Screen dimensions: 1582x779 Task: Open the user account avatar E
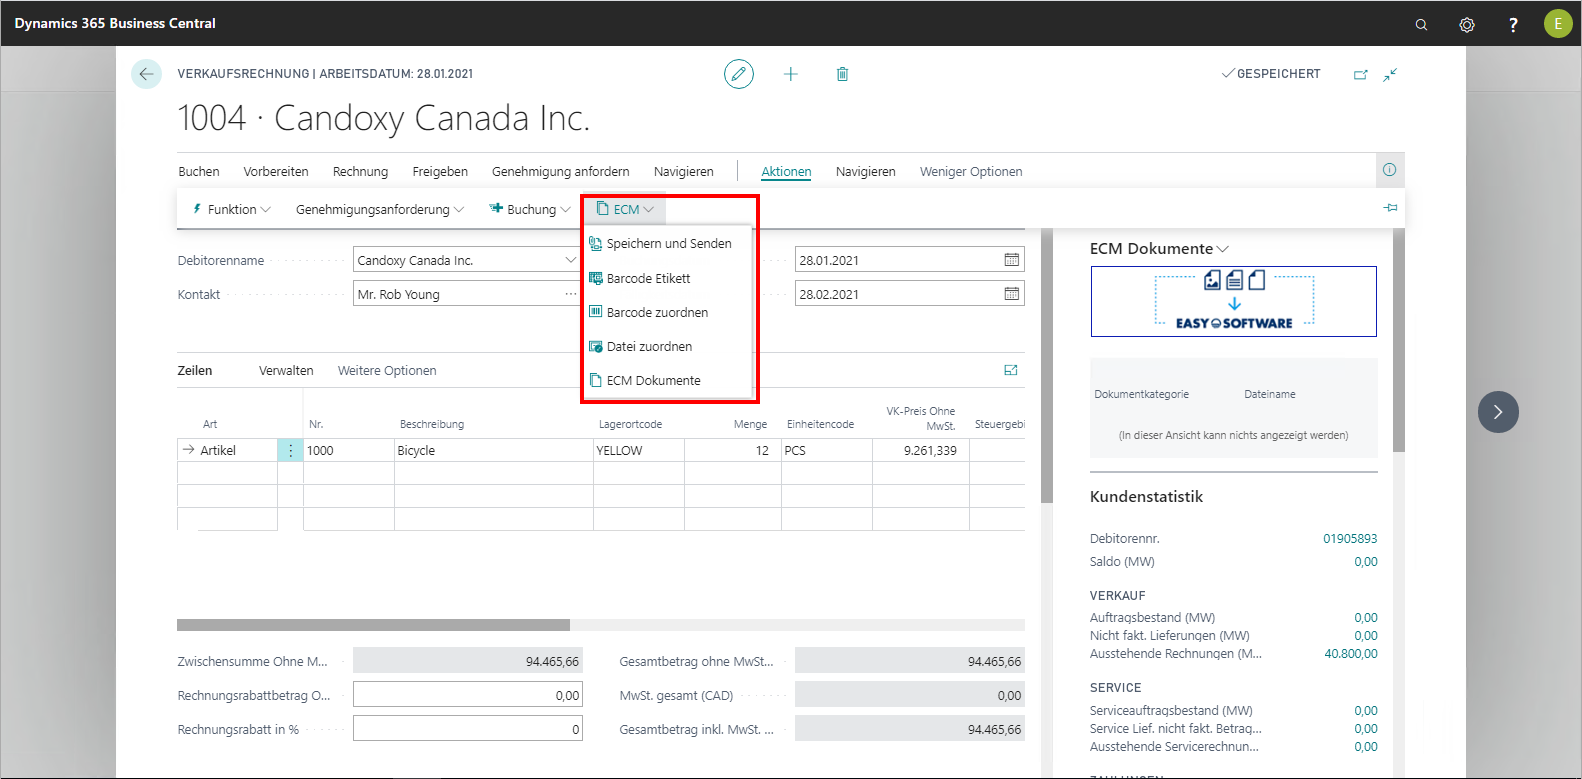[1558, 23]
